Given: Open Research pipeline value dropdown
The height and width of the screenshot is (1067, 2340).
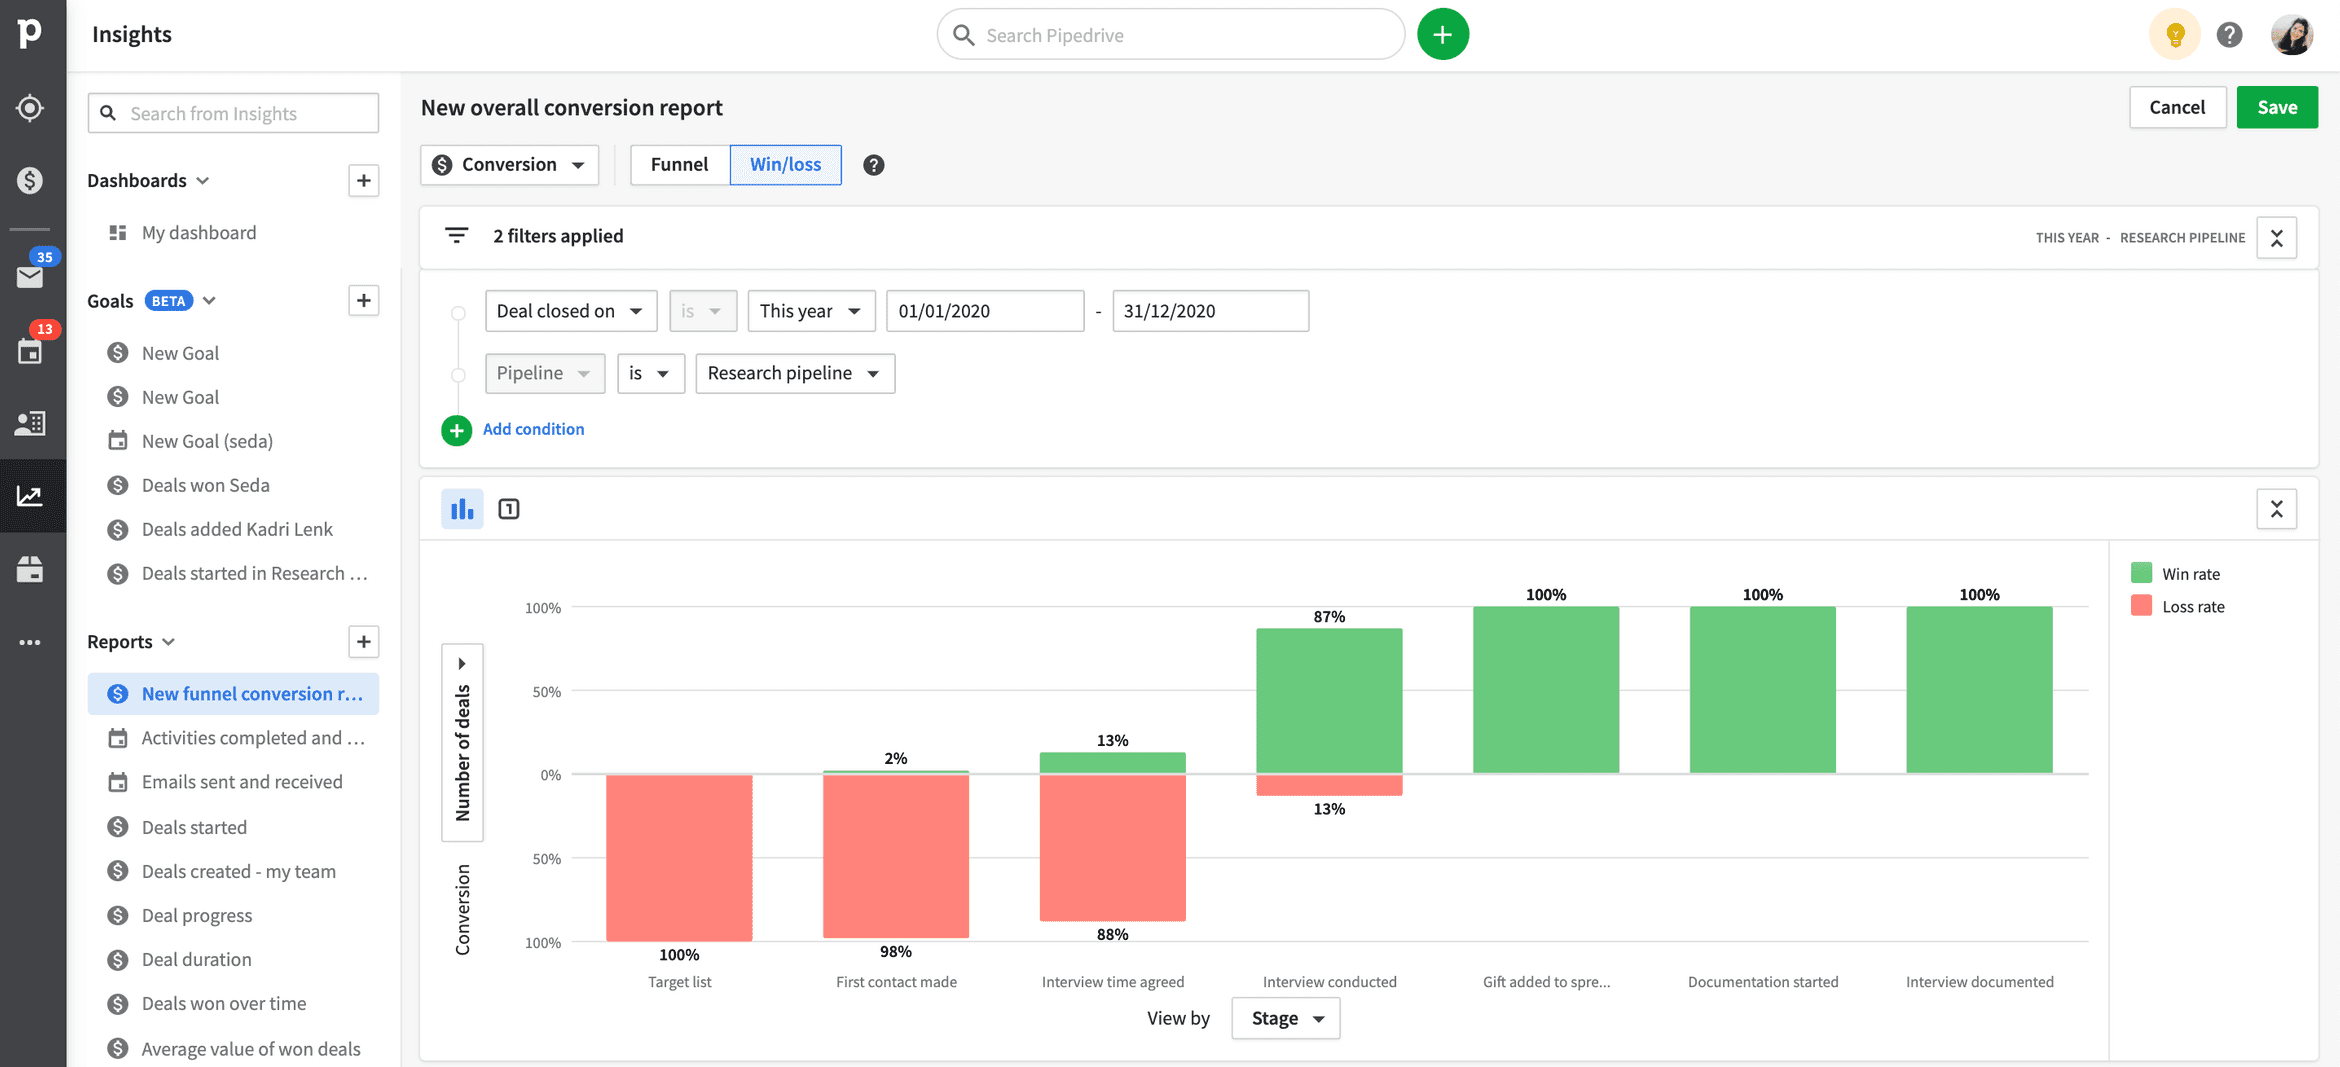Looking at the screenshot, I should point(794,373).
